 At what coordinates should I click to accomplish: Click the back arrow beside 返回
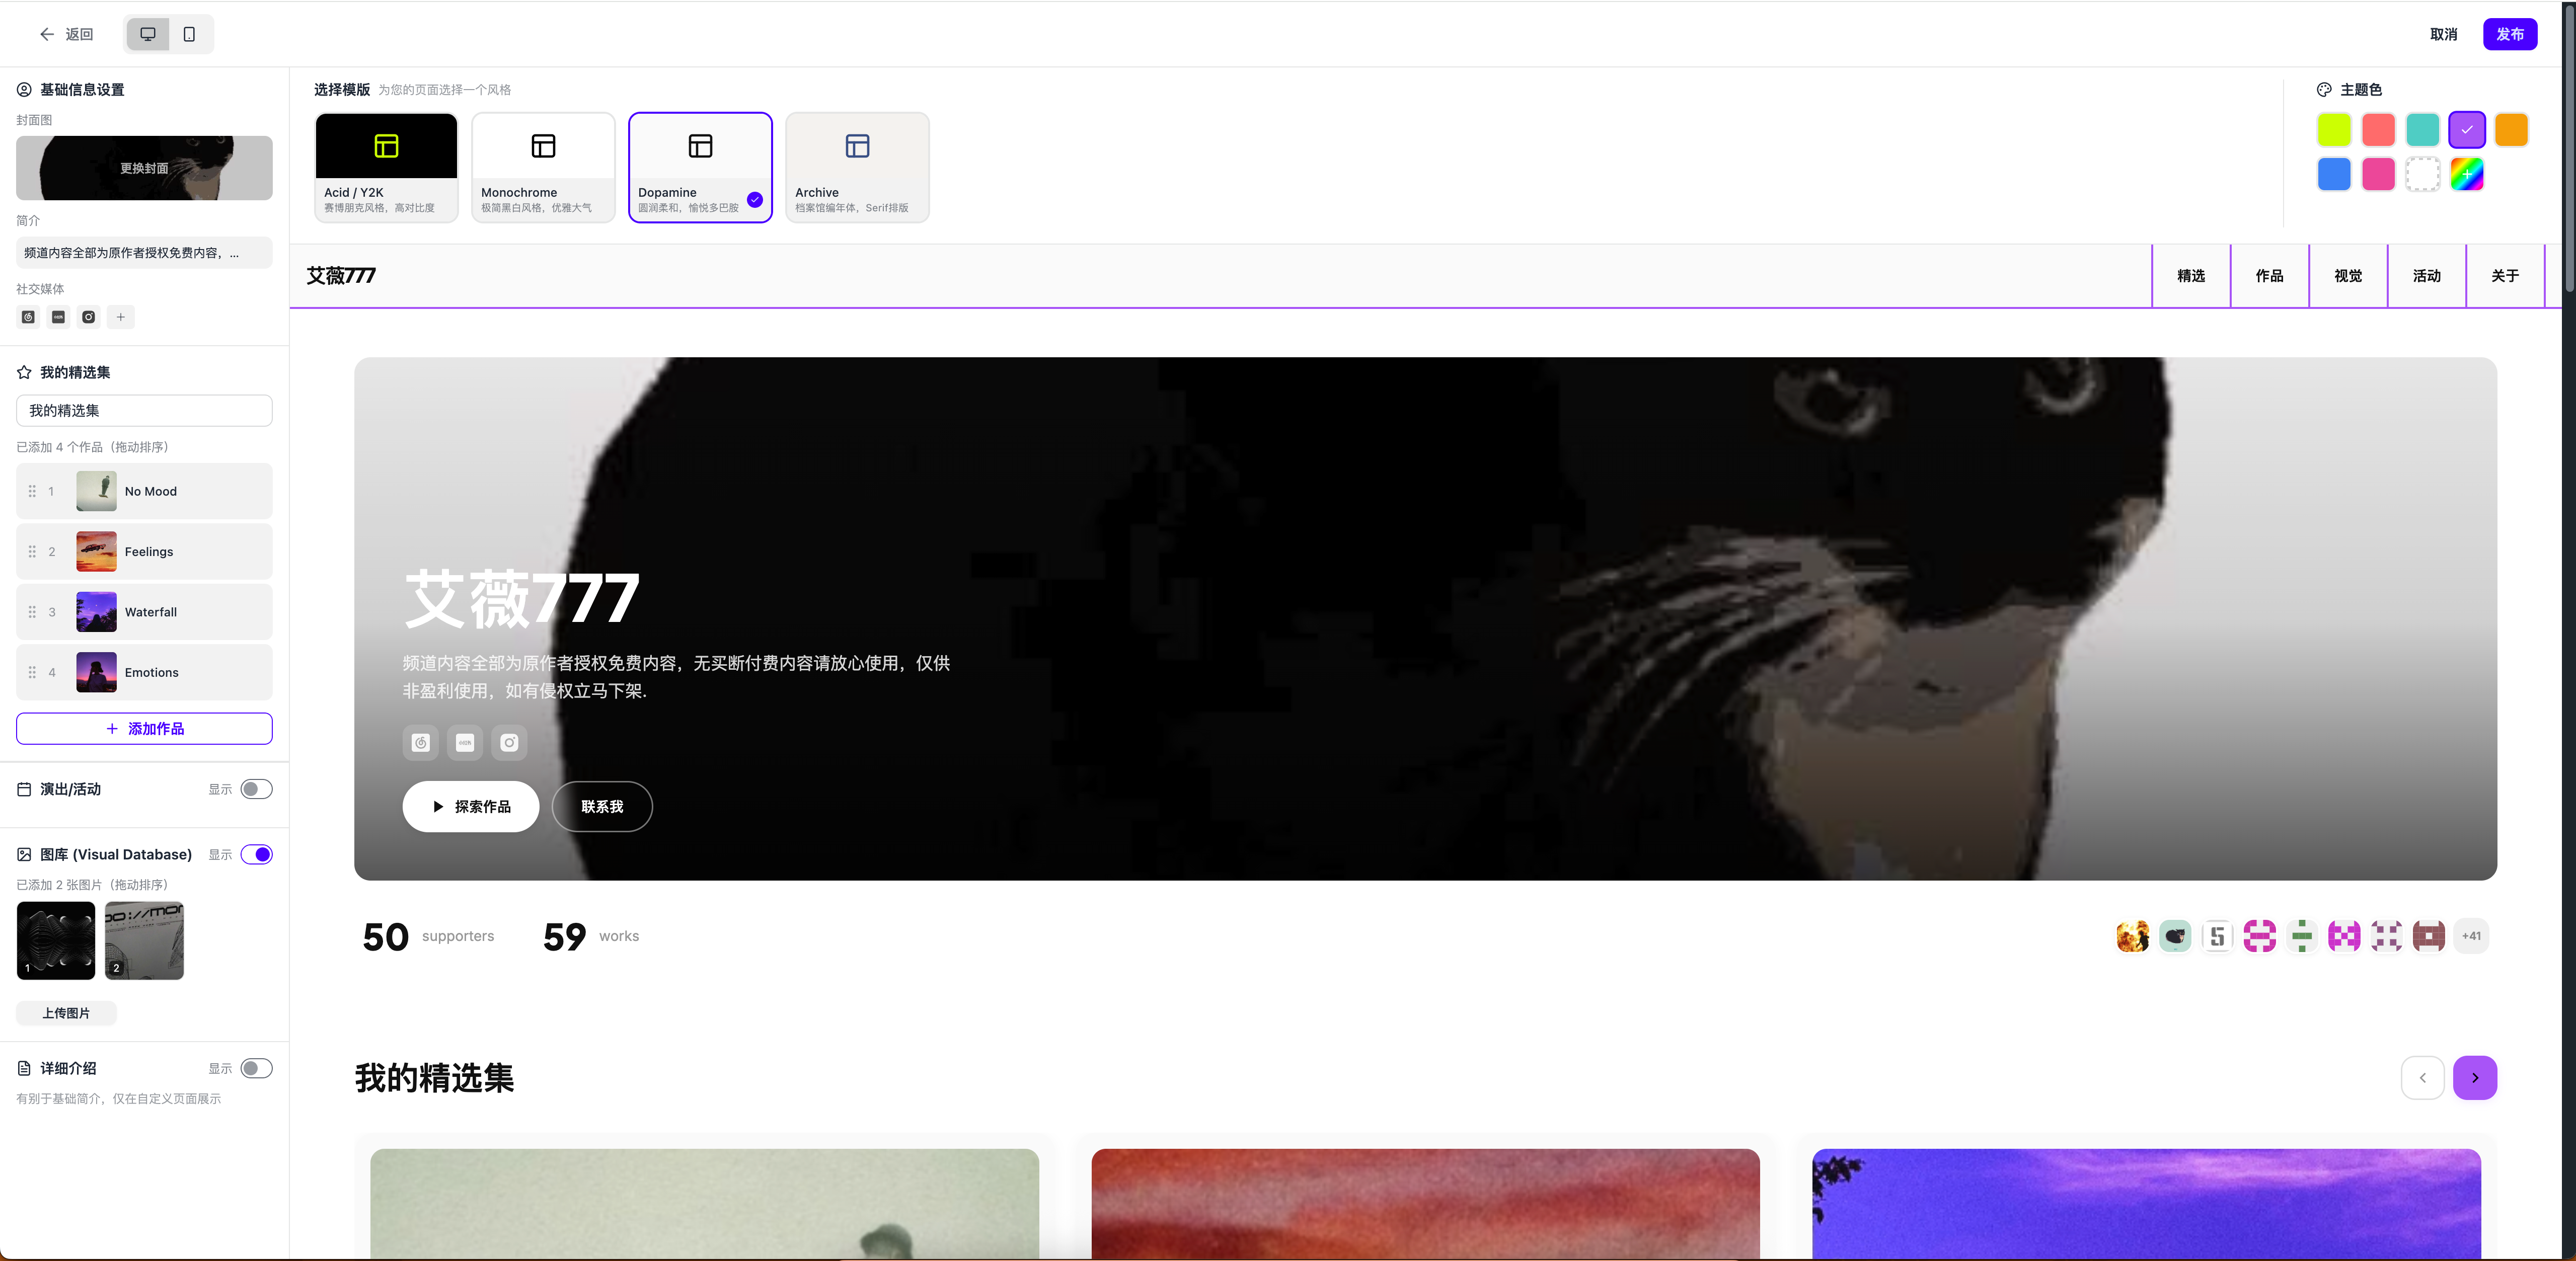(47, 34)
